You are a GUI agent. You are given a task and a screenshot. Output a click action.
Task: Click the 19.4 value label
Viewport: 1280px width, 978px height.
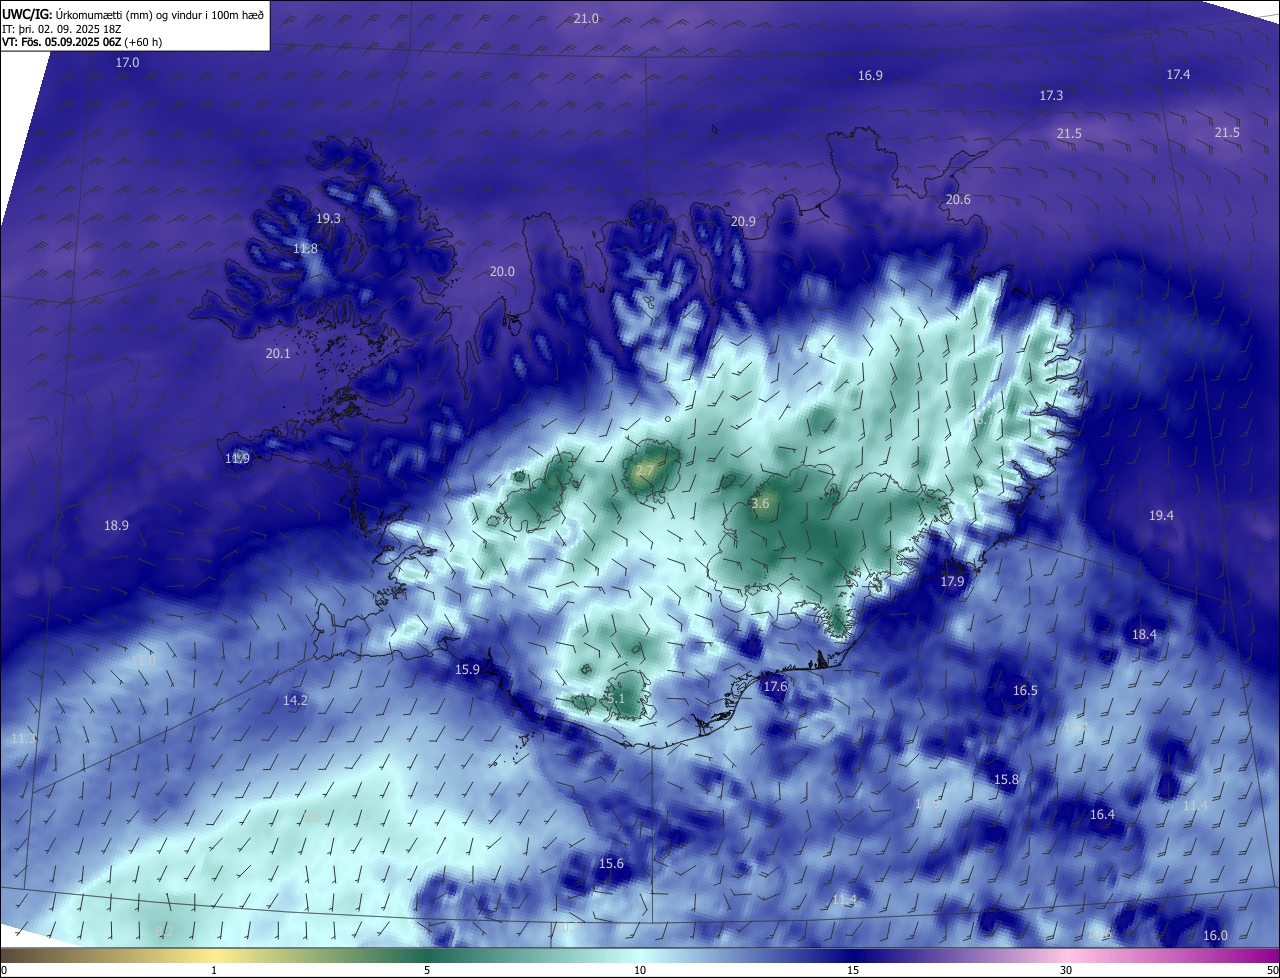(x=1161, y=516)
